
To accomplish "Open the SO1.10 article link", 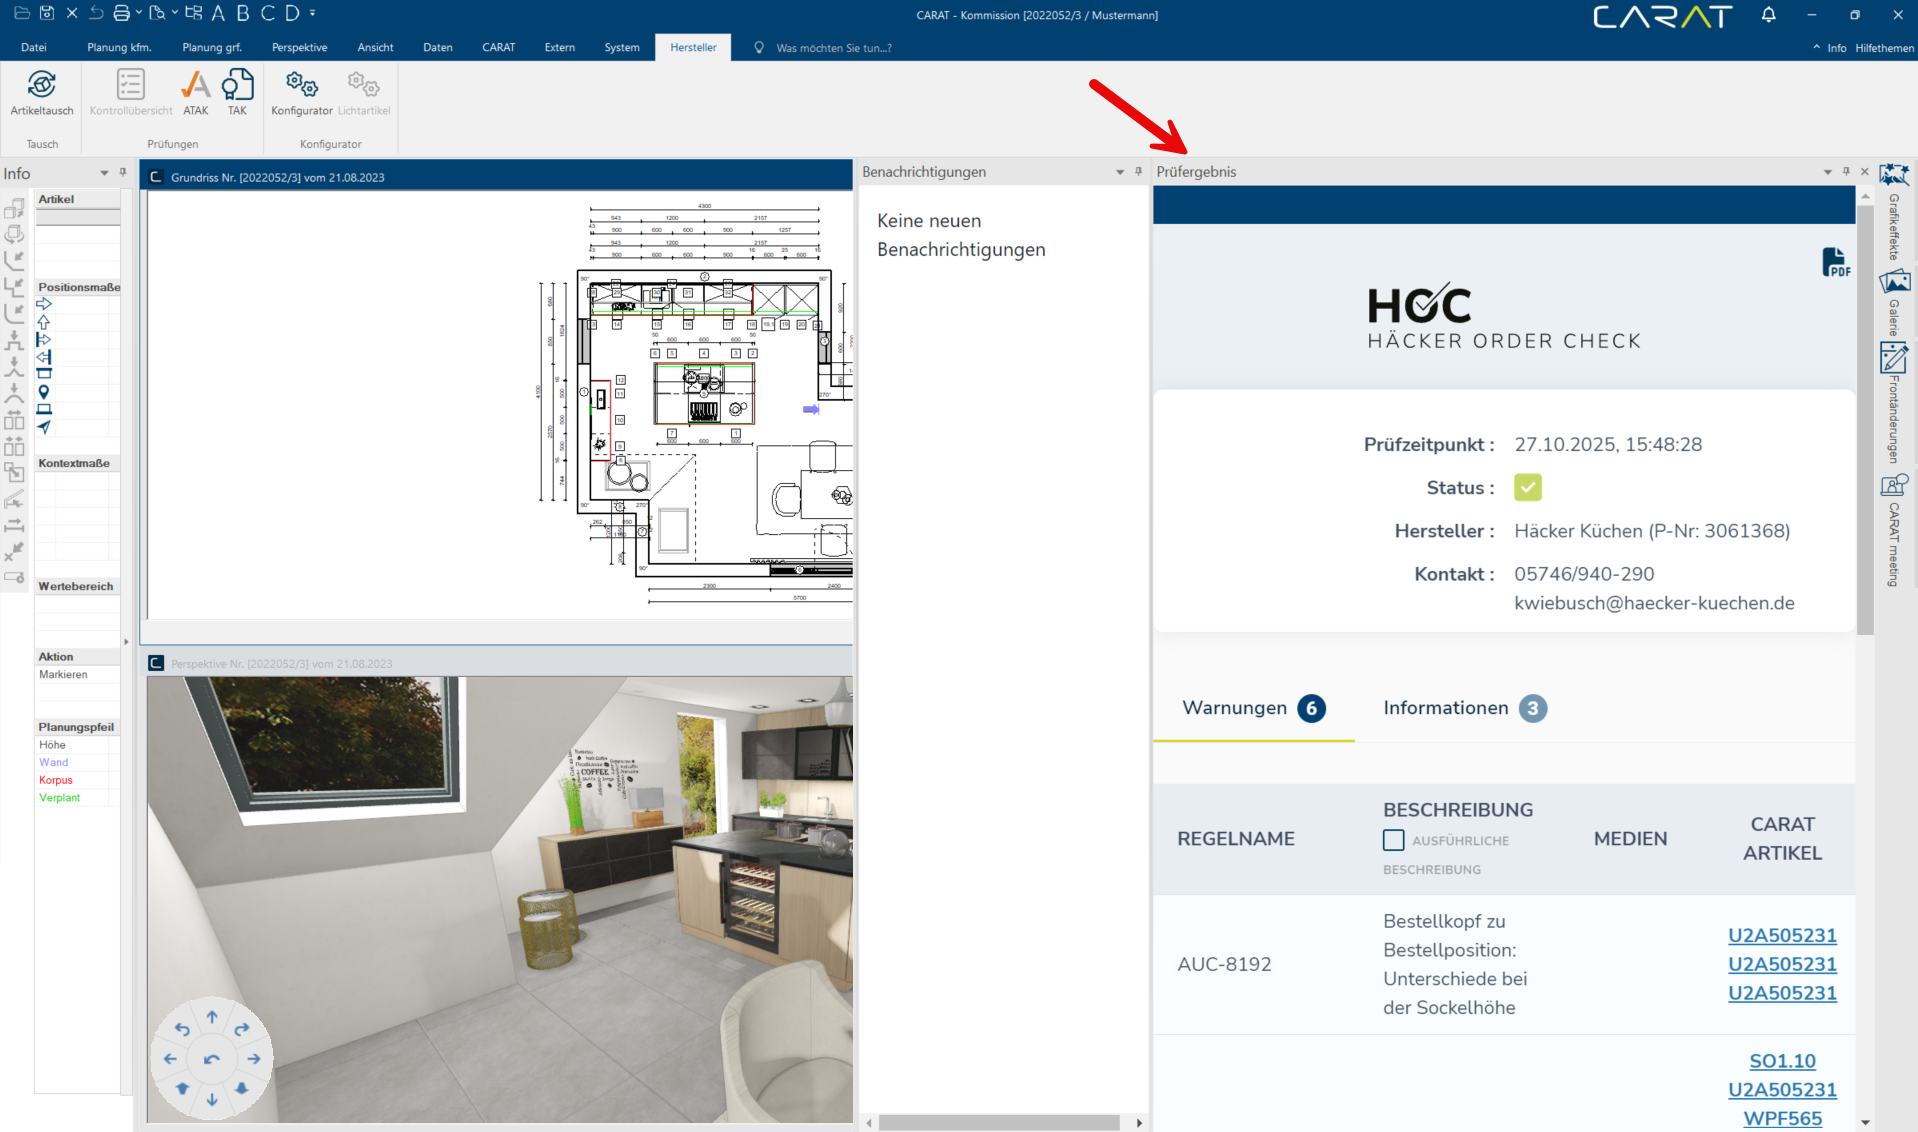I will coord(1782,1061).
